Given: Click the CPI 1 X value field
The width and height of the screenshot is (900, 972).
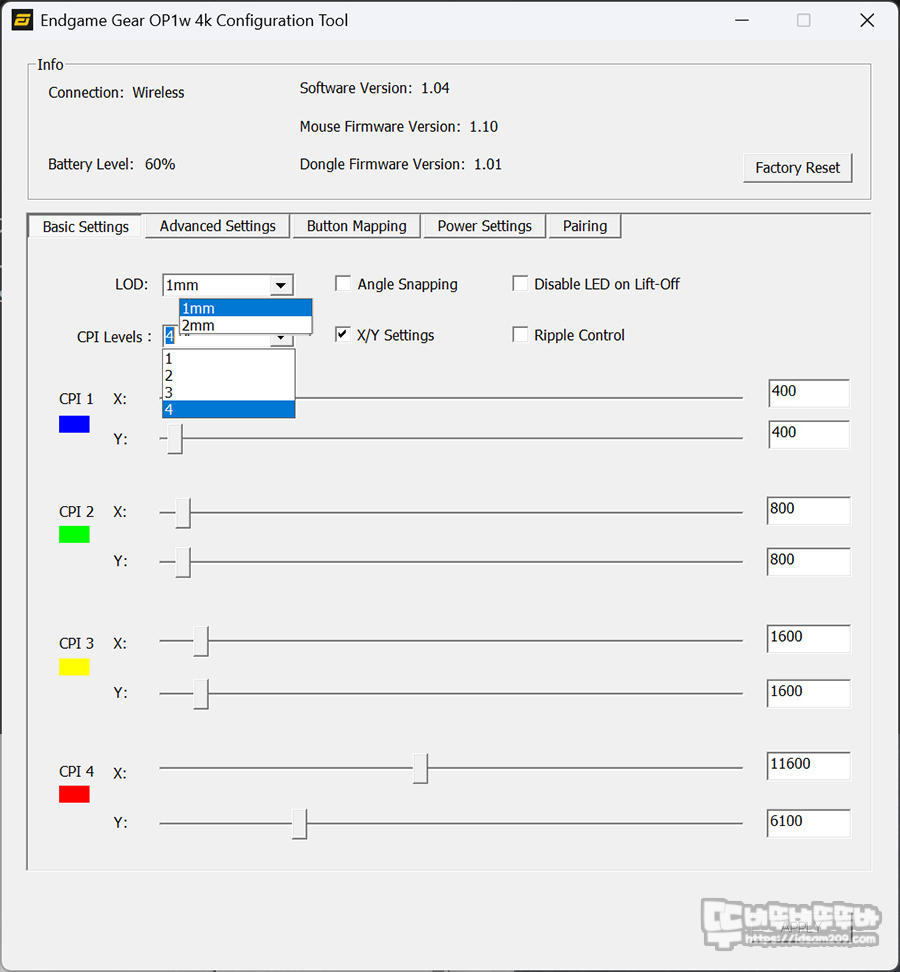Looking at the screenshot, I should [x=809, y=393].
